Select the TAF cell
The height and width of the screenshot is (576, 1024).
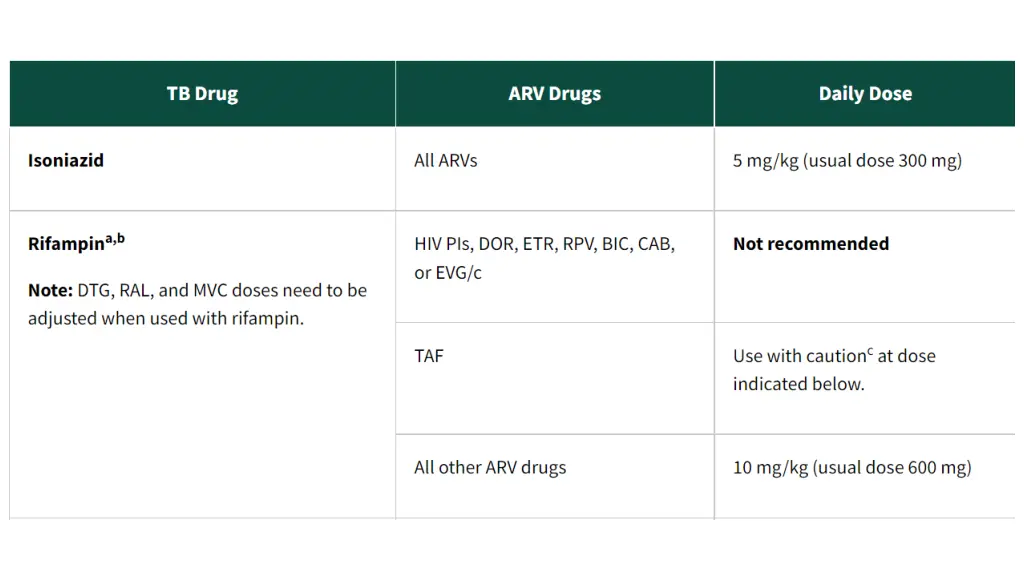click(429, 355)
